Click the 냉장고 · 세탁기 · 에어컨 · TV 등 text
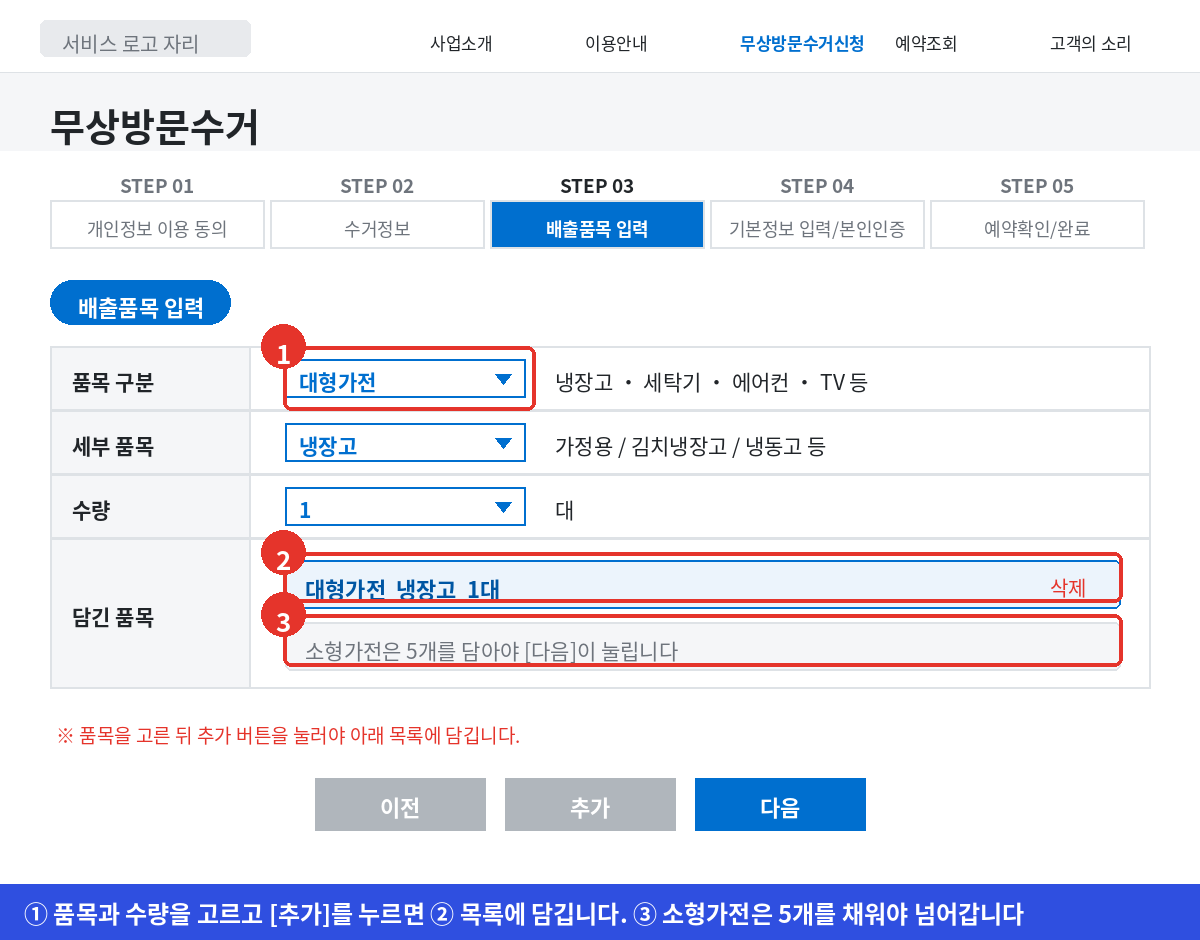 click(x=712, y=382)
